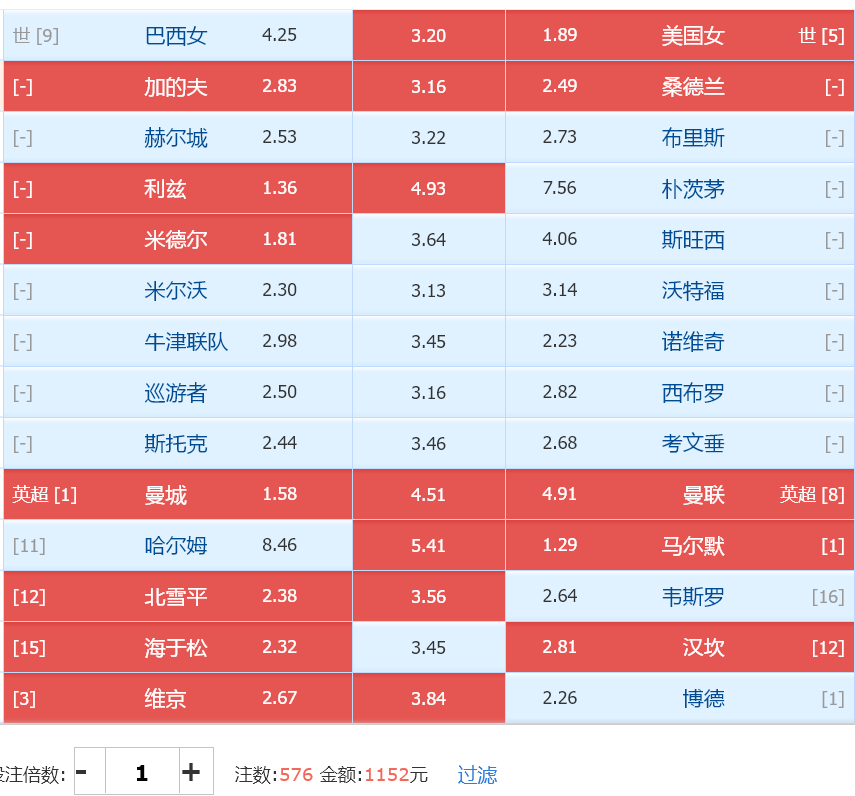Deselect 米德尔 home win odds 1.81
Viewport: 855px width, 796px height.
(x=178, y=239)
